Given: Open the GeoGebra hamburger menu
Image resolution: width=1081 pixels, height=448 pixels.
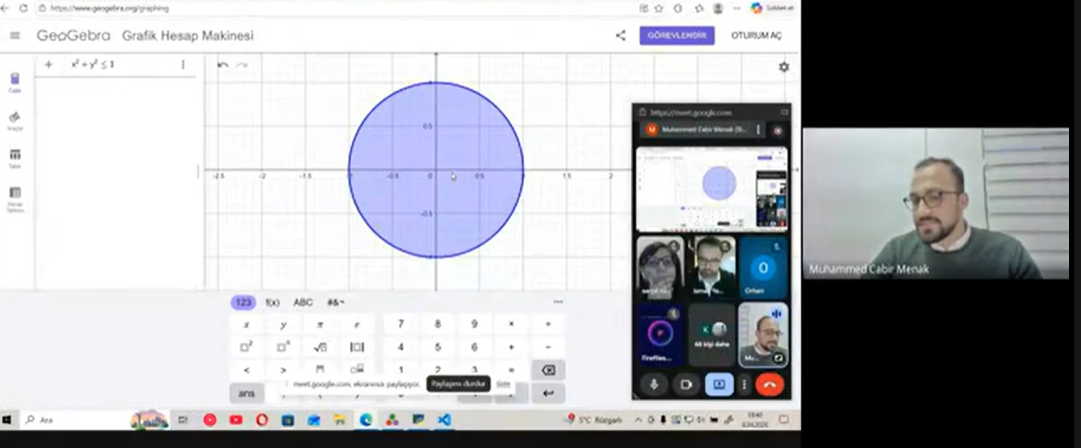Looking at the screenshot, I should pos(15,36).
